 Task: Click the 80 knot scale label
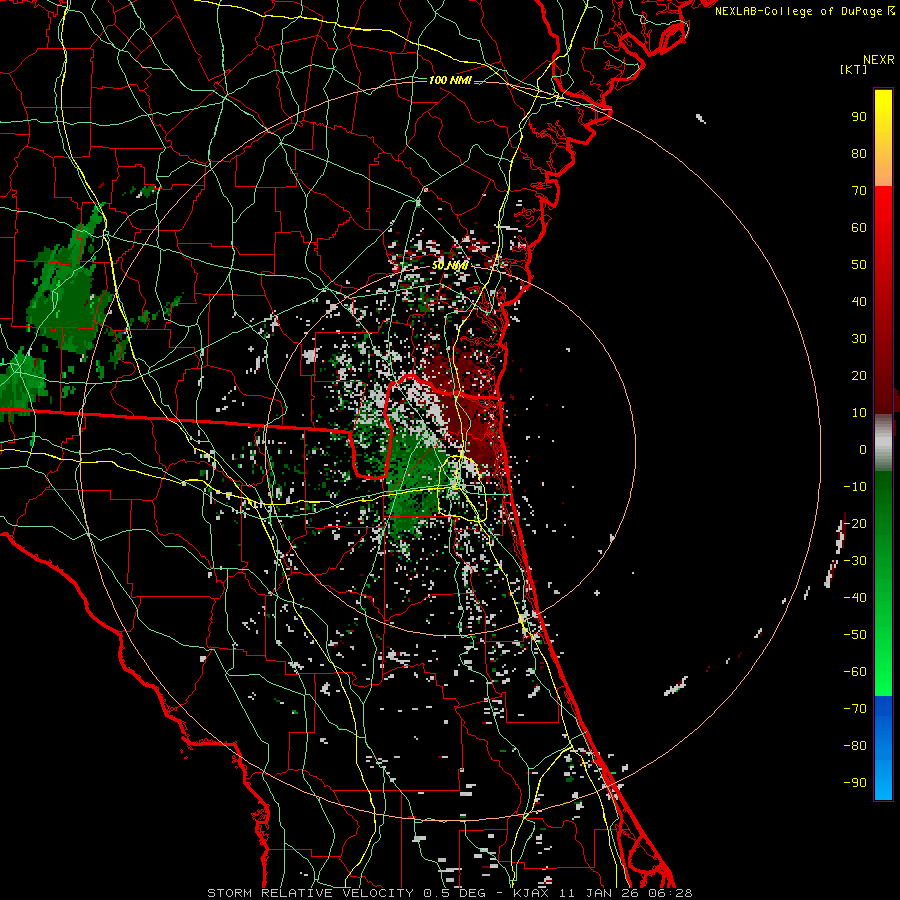pos(859,154)
